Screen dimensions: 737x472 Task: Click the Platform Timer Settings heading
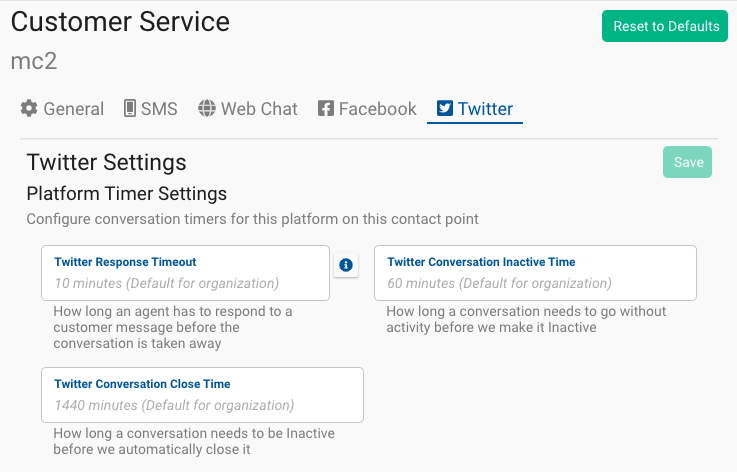click(126, 194)
